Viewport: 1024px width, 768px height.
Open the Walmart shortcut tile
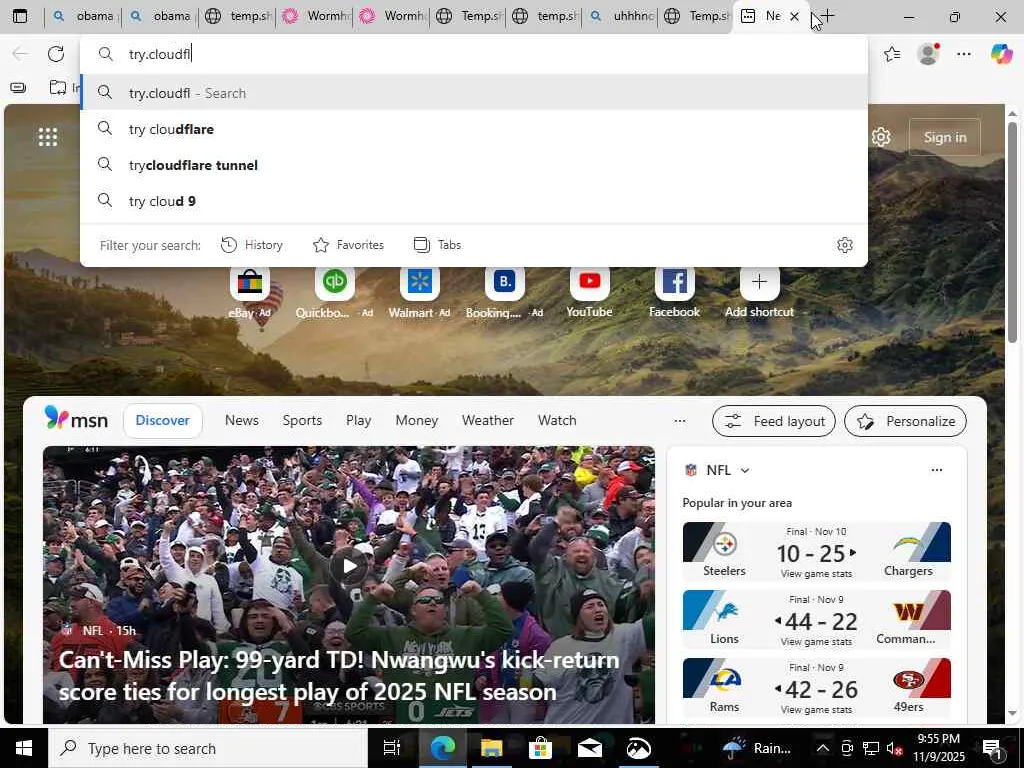pyautogui.click(x=419, y=292)
